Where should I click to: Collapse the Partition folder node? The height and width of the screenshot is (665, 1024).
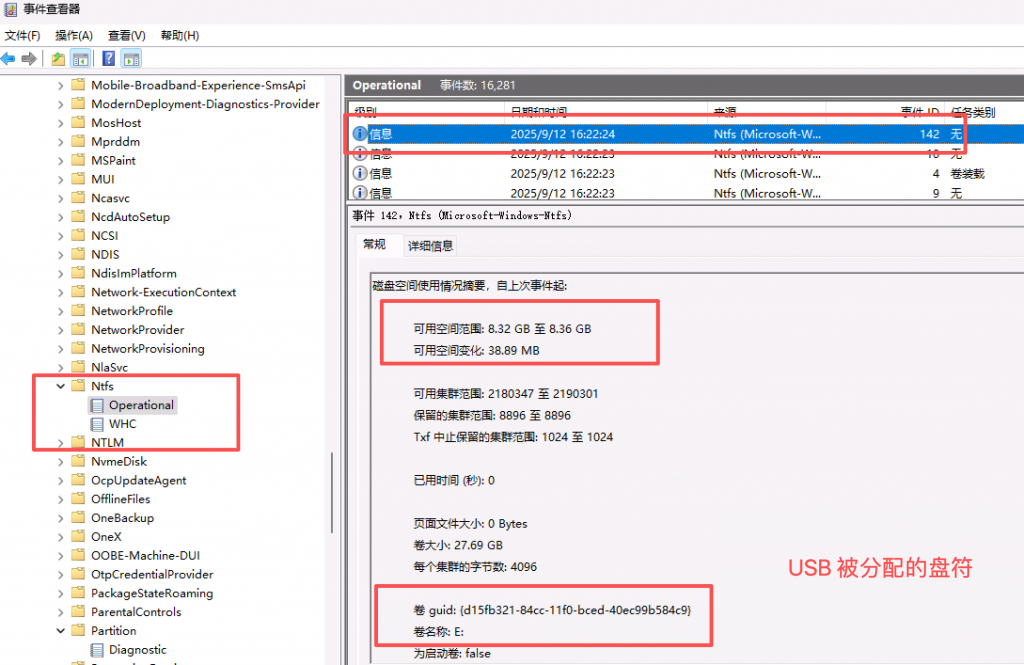tap(60, 631)
